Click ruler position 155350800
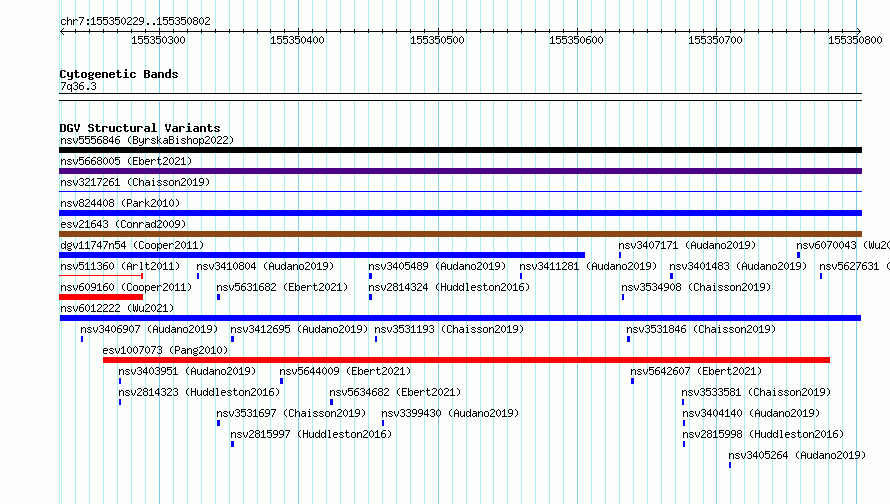Screen dimensions: 890x504 tap(855, 40)
